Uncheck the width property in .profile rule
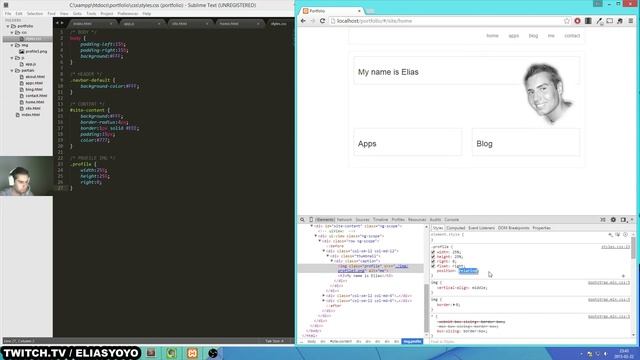The width and height of the screenshot is (640, 360). (x=433, y=252)
